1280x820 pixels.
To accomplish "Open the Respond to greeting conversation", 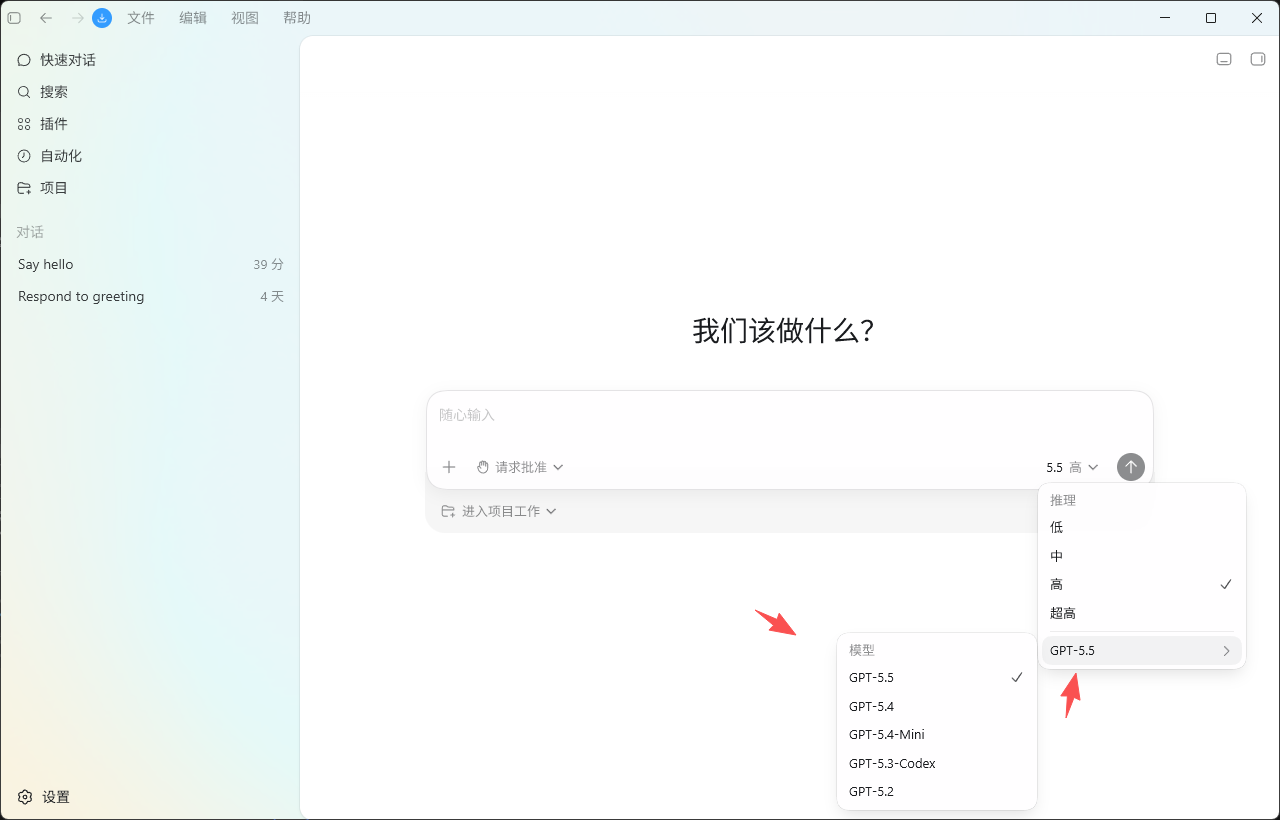I will tap(150, 296).
